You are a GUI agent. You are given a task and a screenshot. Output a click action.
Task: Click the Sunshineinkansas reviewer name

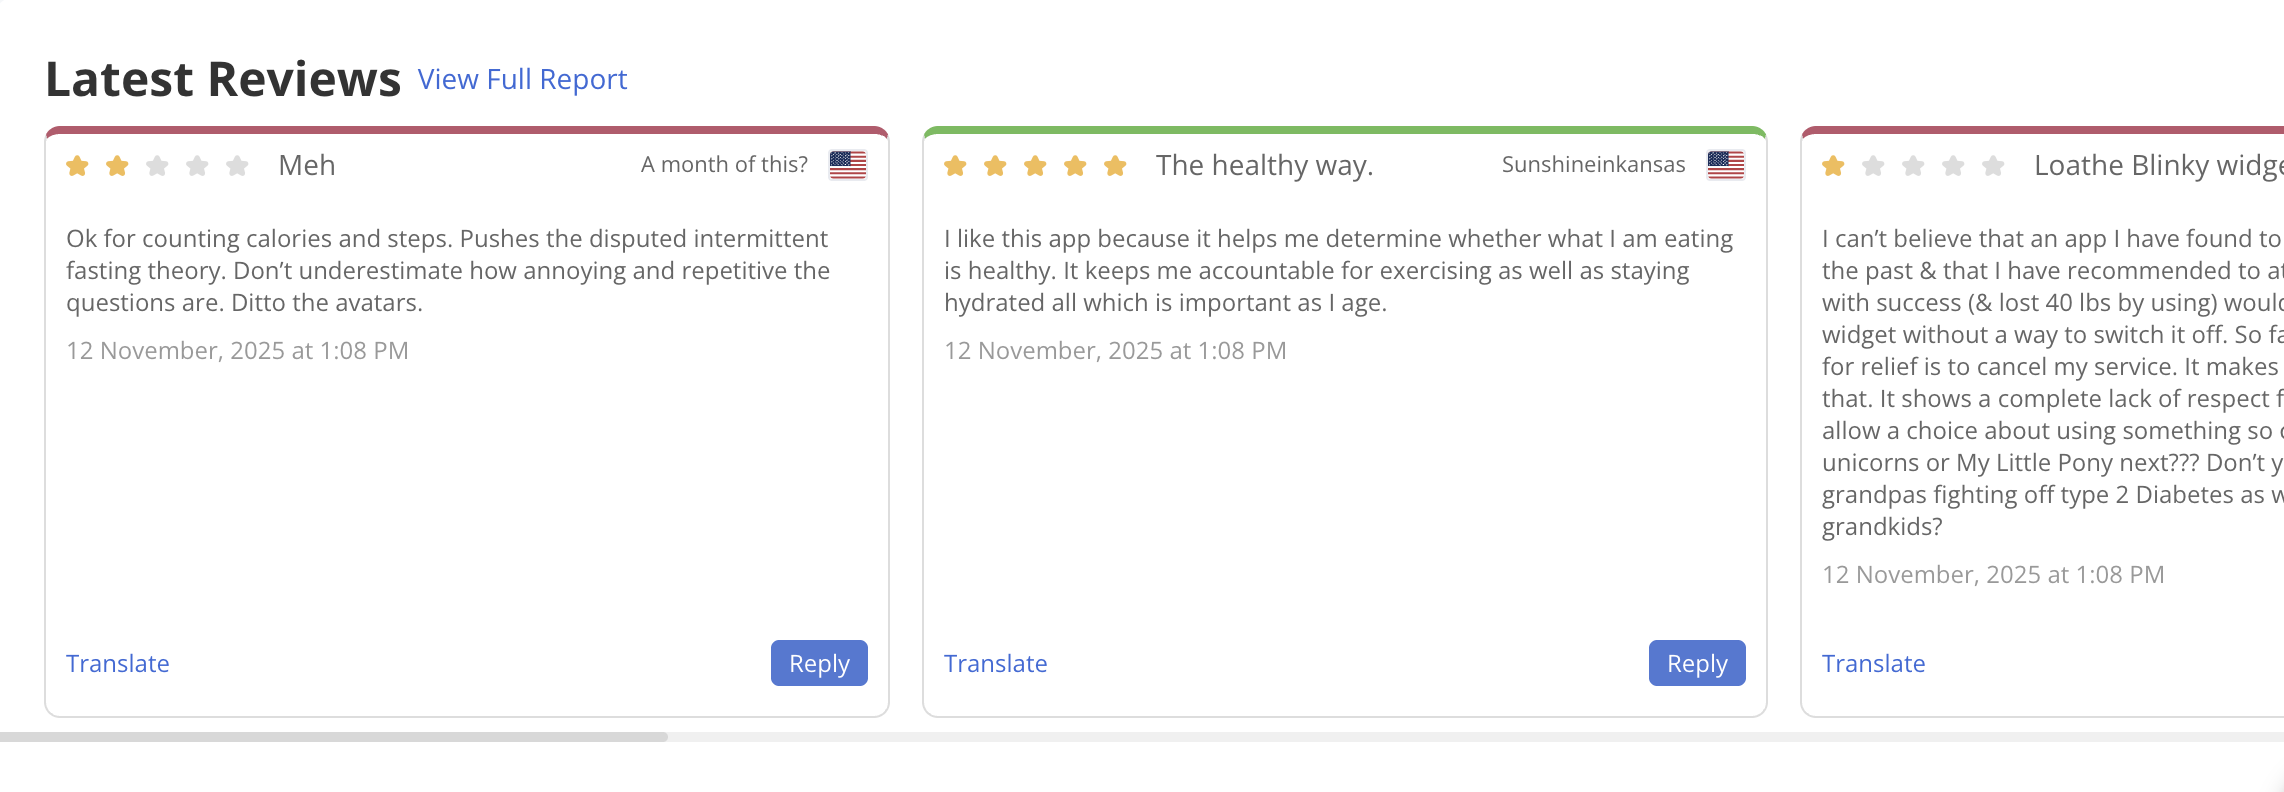[1593, 165]
